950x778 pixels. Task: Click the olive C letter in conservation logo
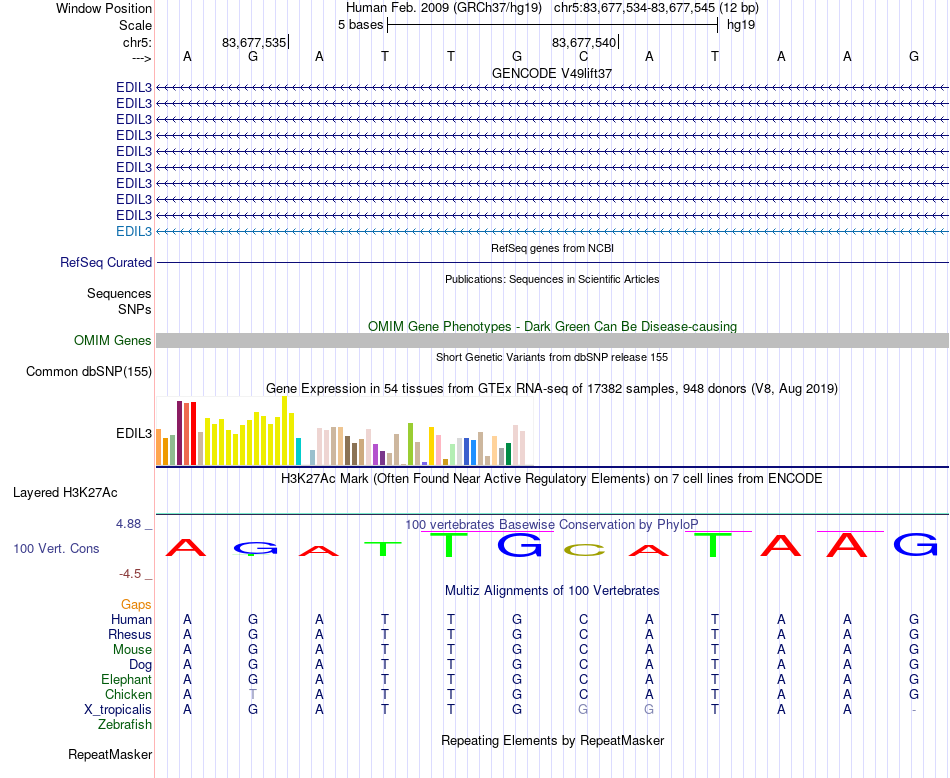point(583,550)
